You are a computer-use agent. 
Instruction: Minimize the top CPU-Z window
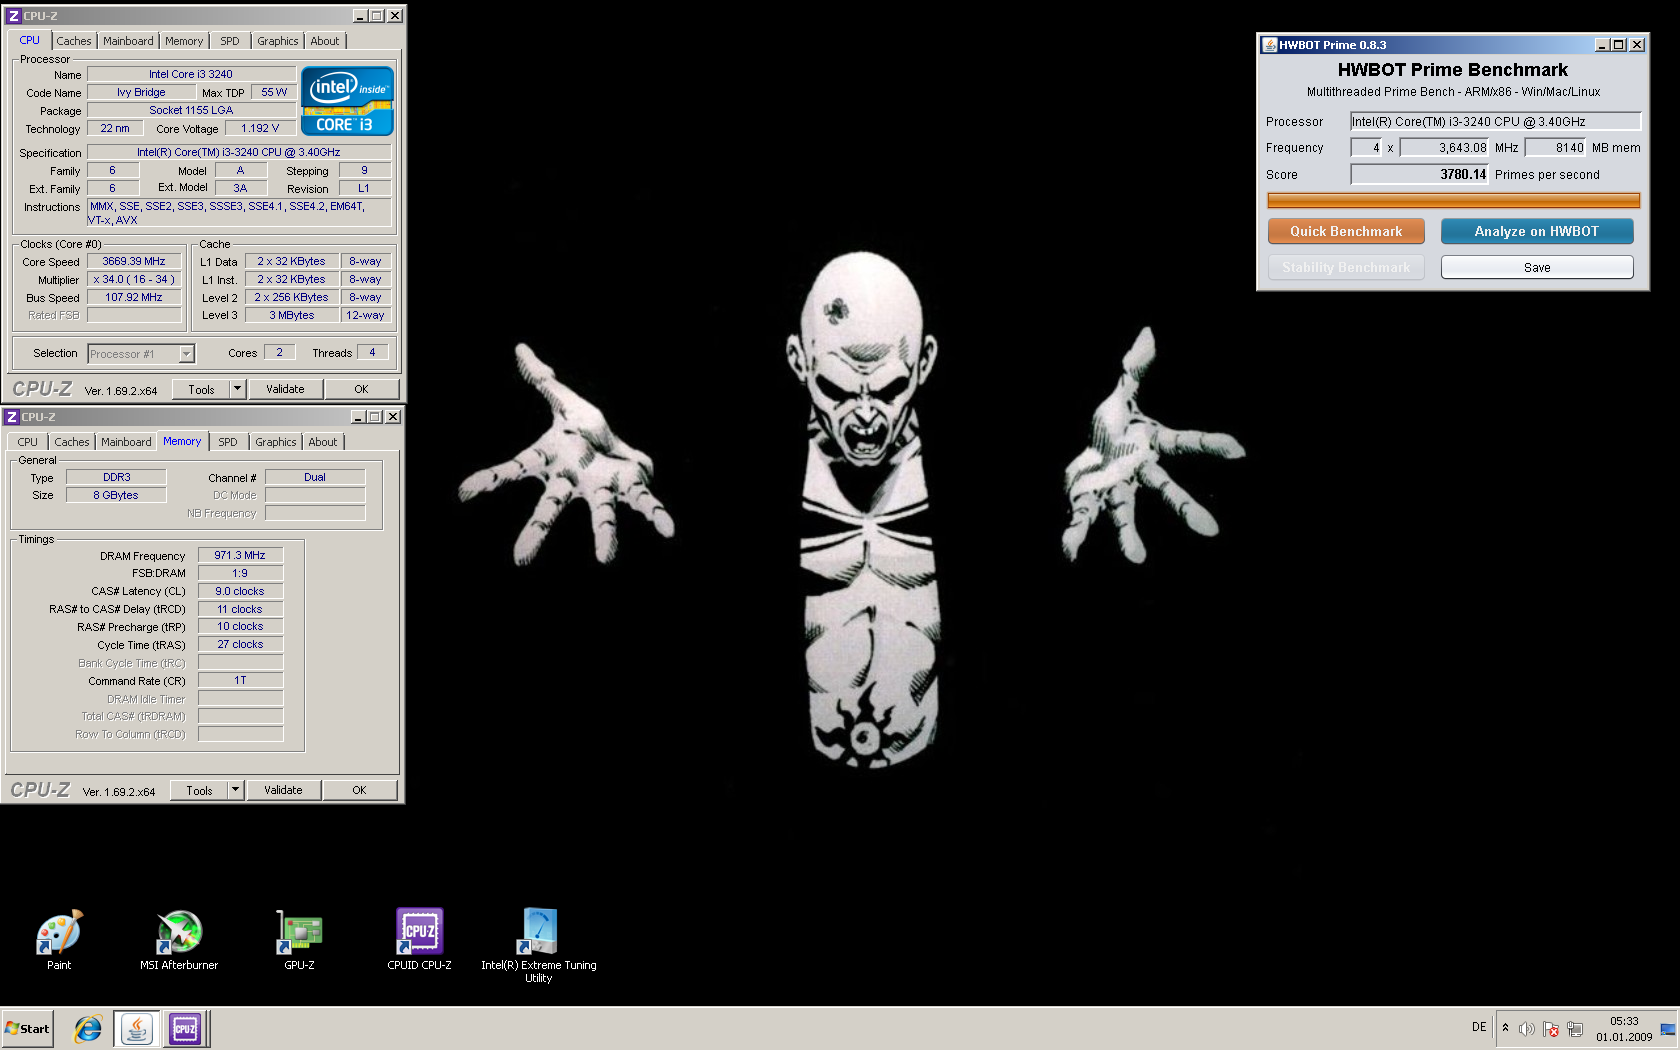coord(360,16)
